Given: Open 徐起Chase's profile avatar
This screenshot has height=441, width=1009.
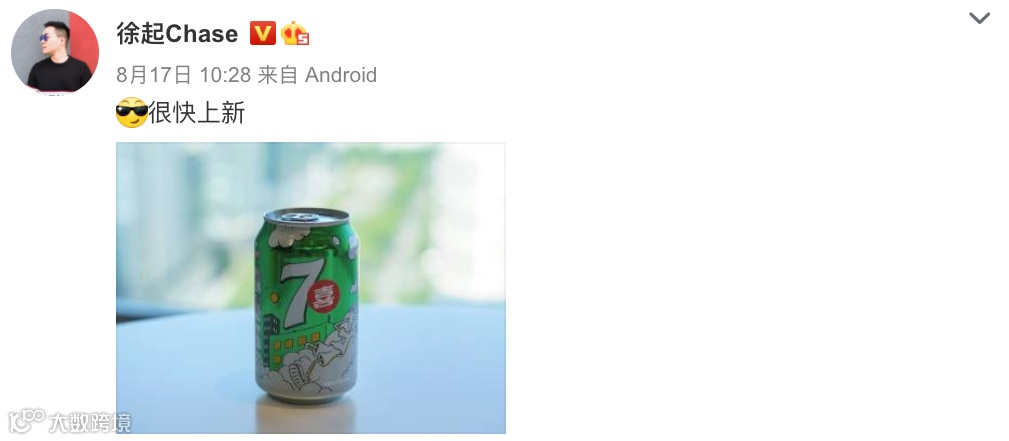Looking at the screenshot, I should tap(55, 52).
